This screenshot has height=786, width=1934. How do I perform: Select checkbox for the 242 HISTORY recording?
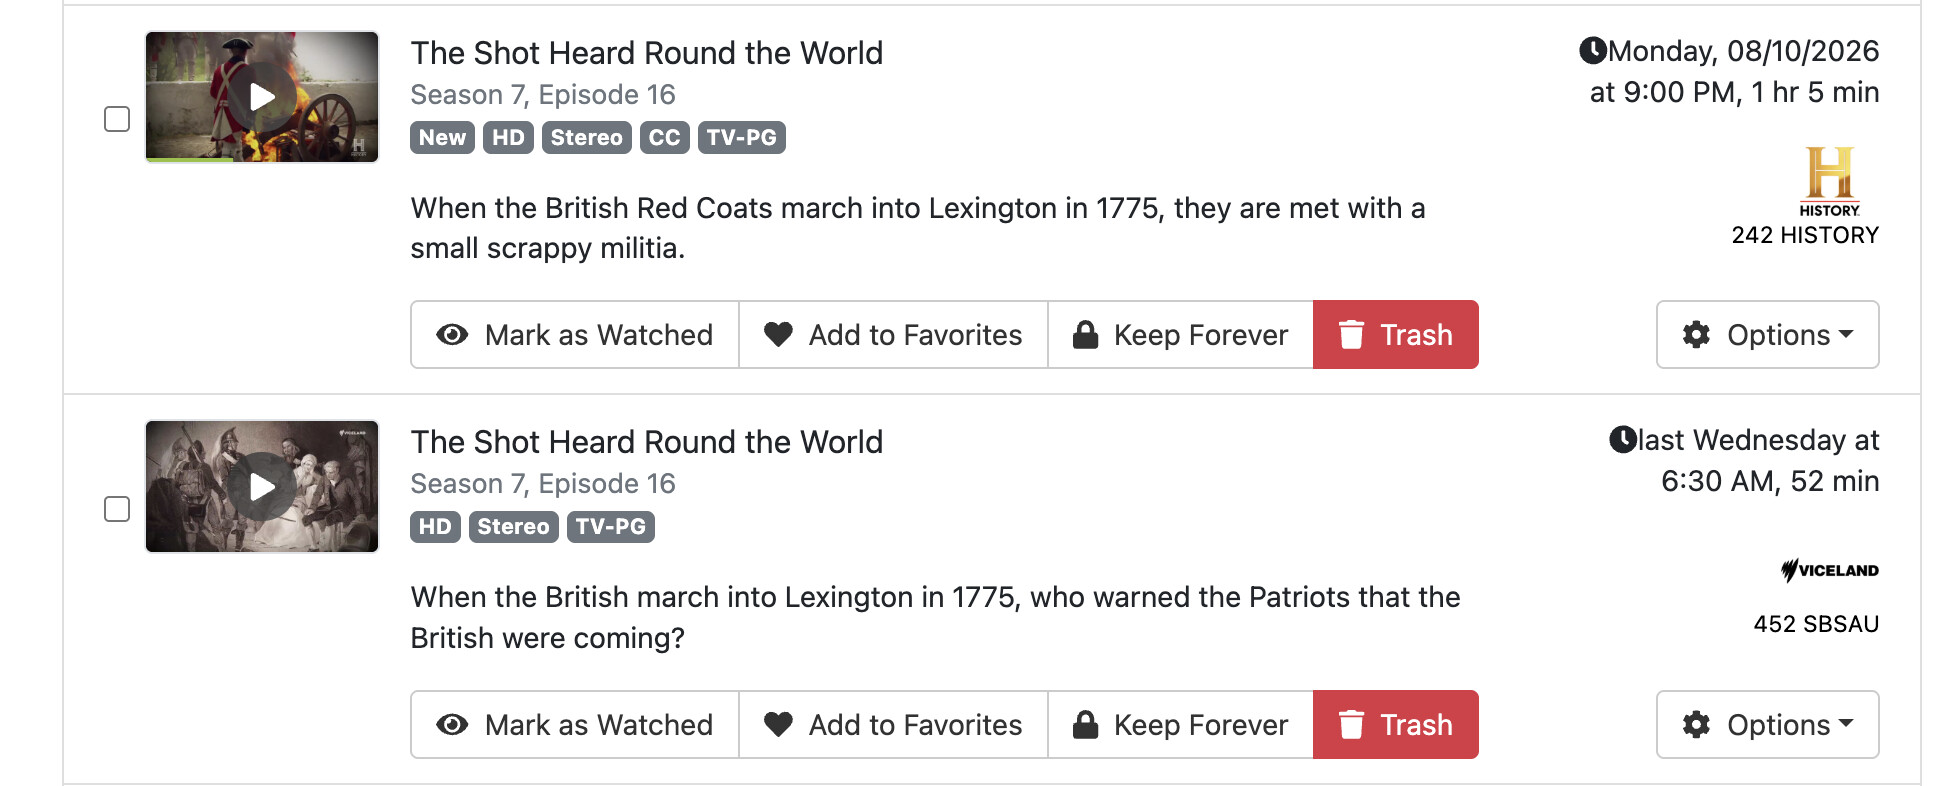point(117,119)
